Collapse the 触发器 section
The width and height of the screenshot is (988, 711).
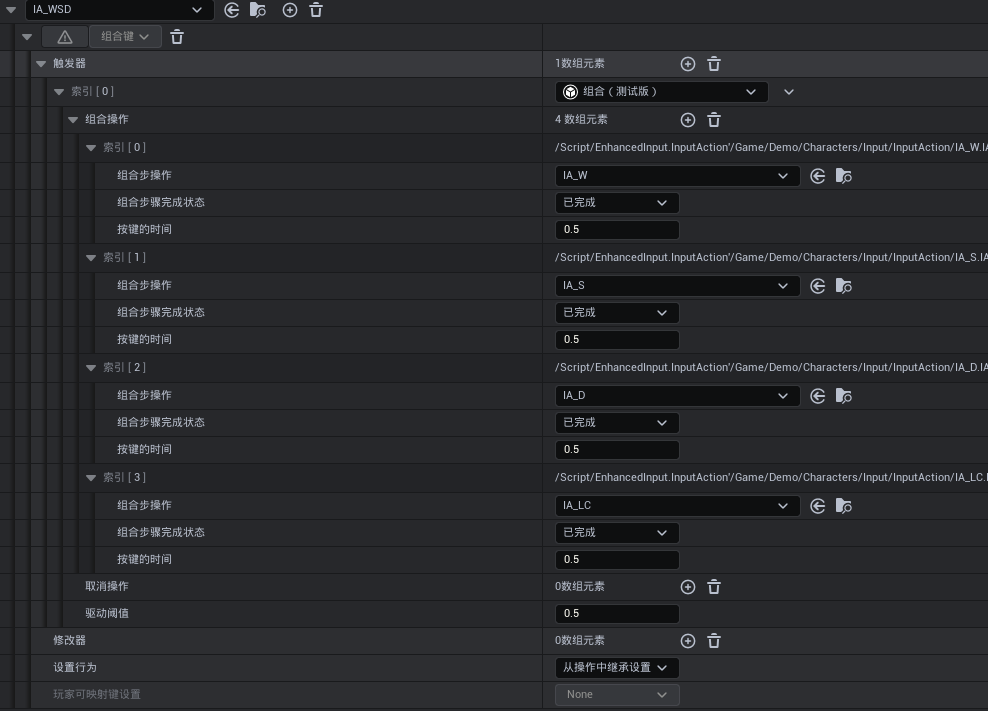pos(41,64)
